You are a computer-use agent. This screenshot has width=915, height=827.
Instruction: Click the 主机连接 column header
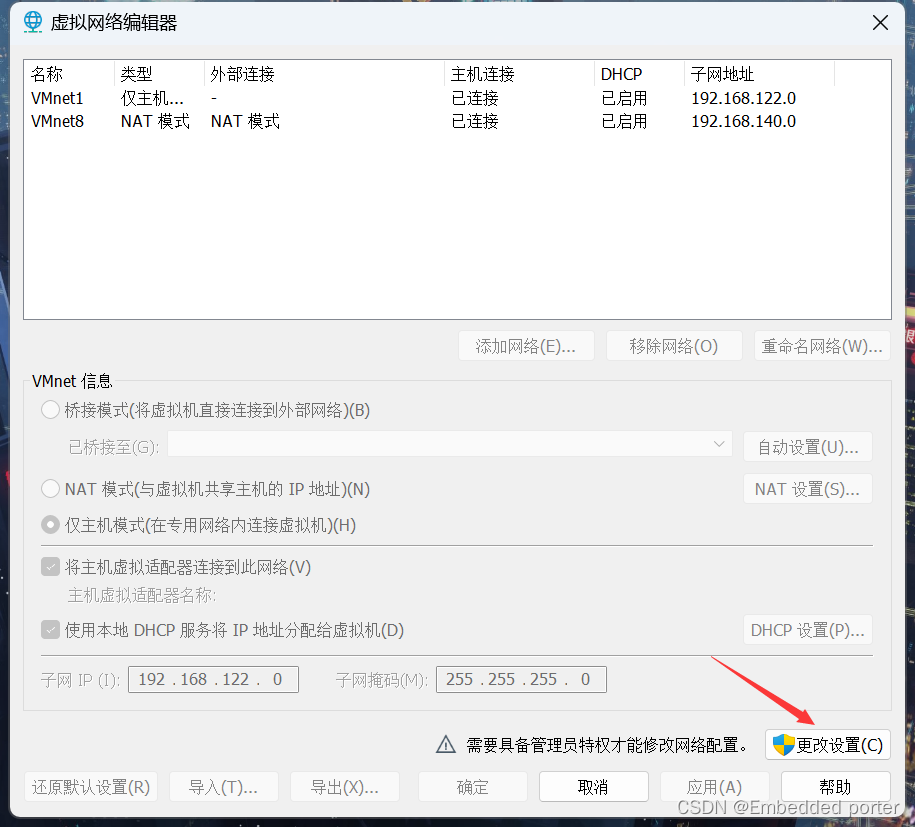click(x=519, y=74)
